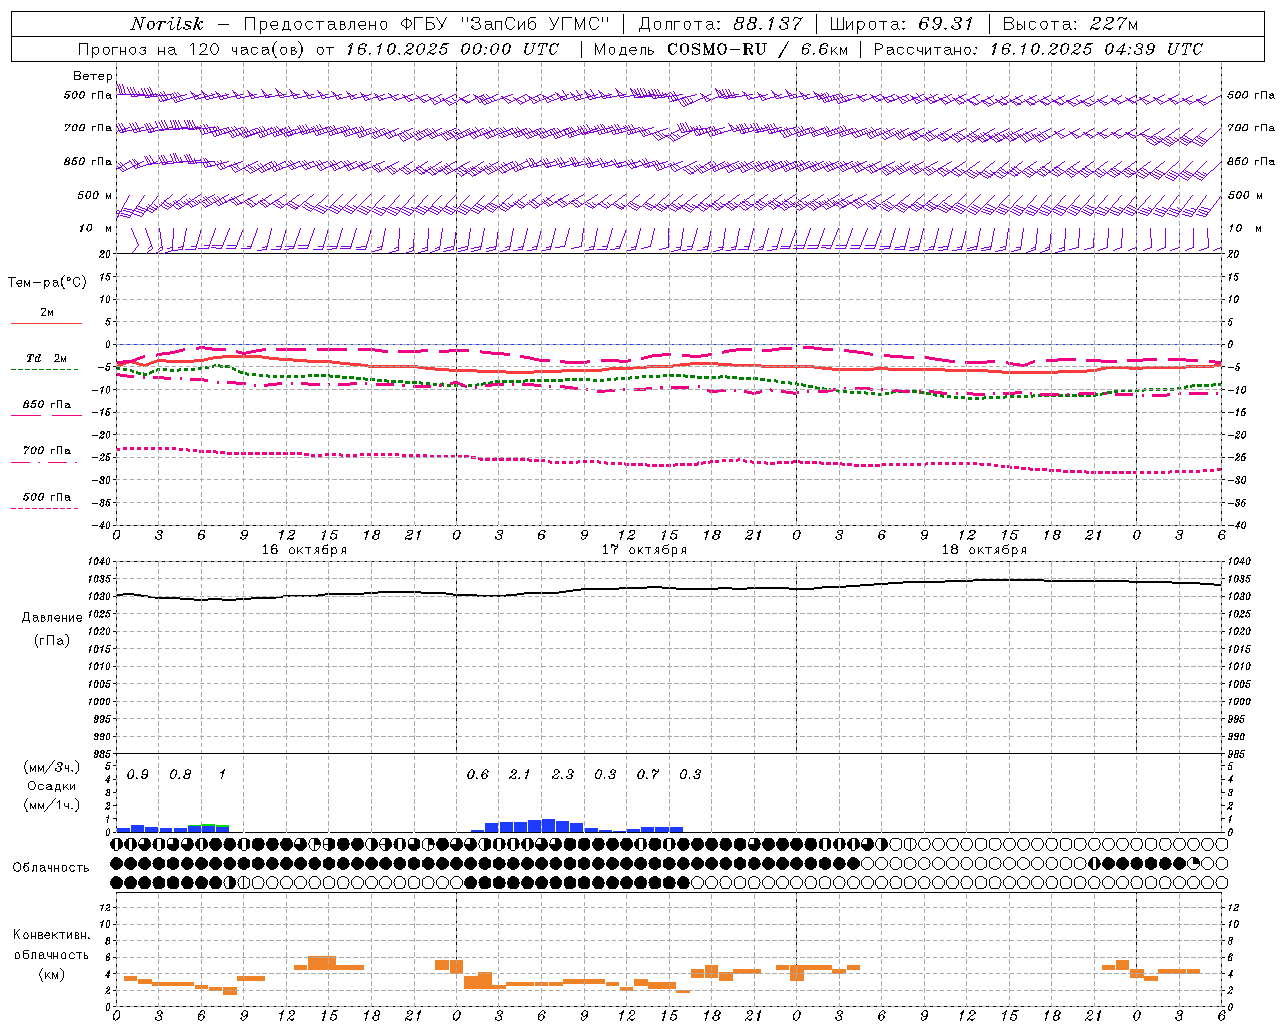
Task: Click the "Давление" pressure panel label
Action: click(x=52, y=618)
